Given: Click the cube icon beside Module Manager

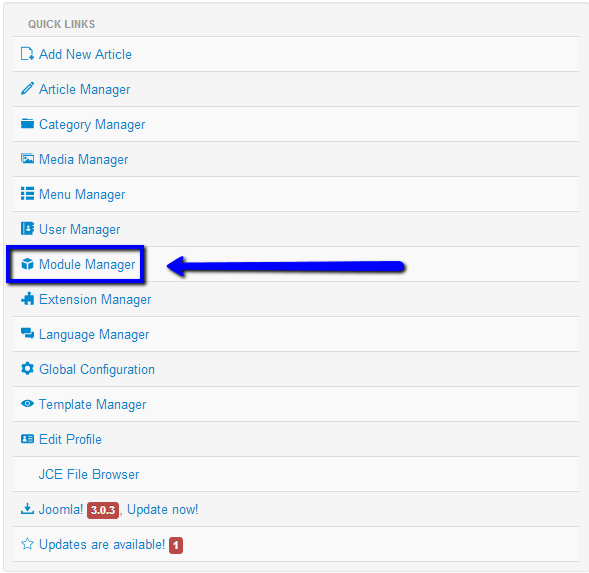Looking at the screenshot, I should pos(27,264).
